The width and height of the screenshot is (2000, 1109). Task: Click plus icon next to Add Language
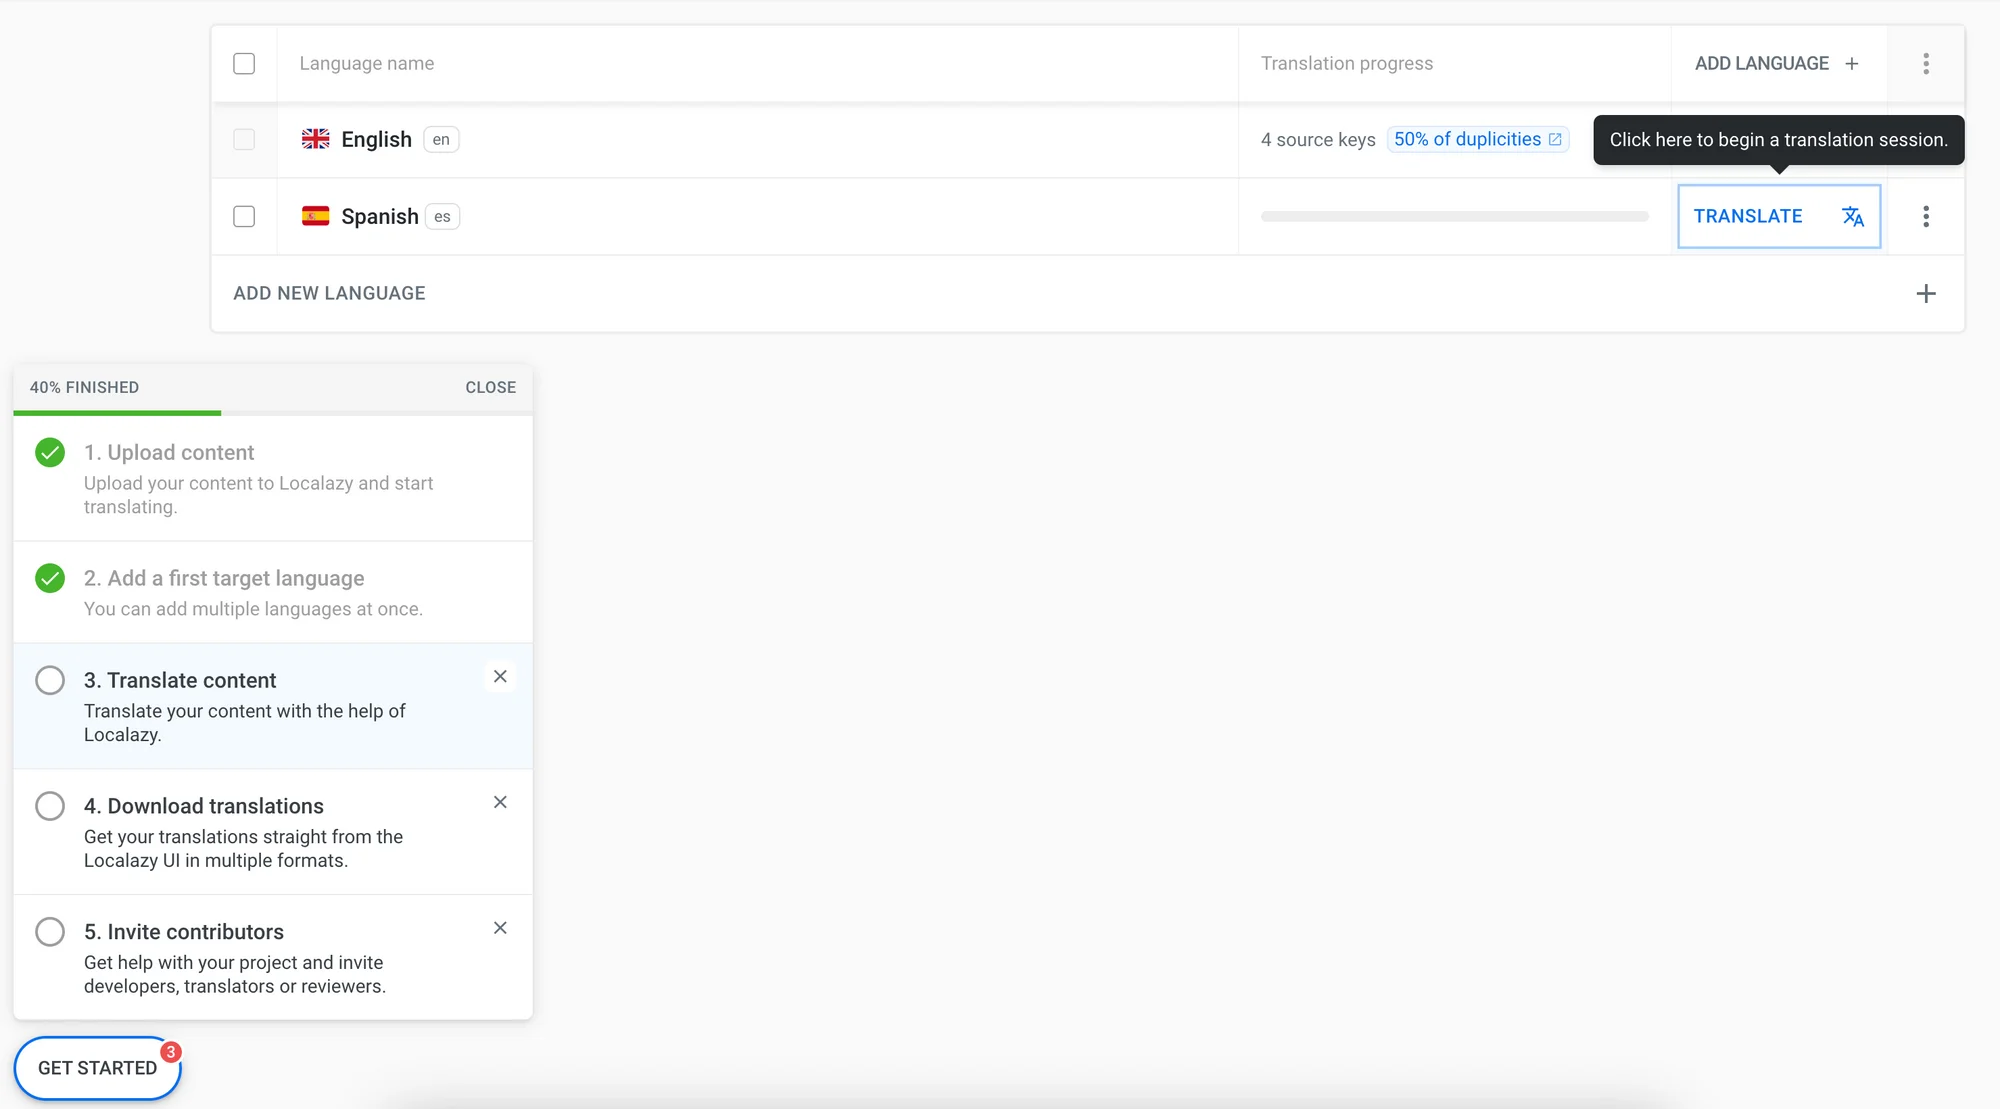pyautogui.click(x=1852, y=64)
